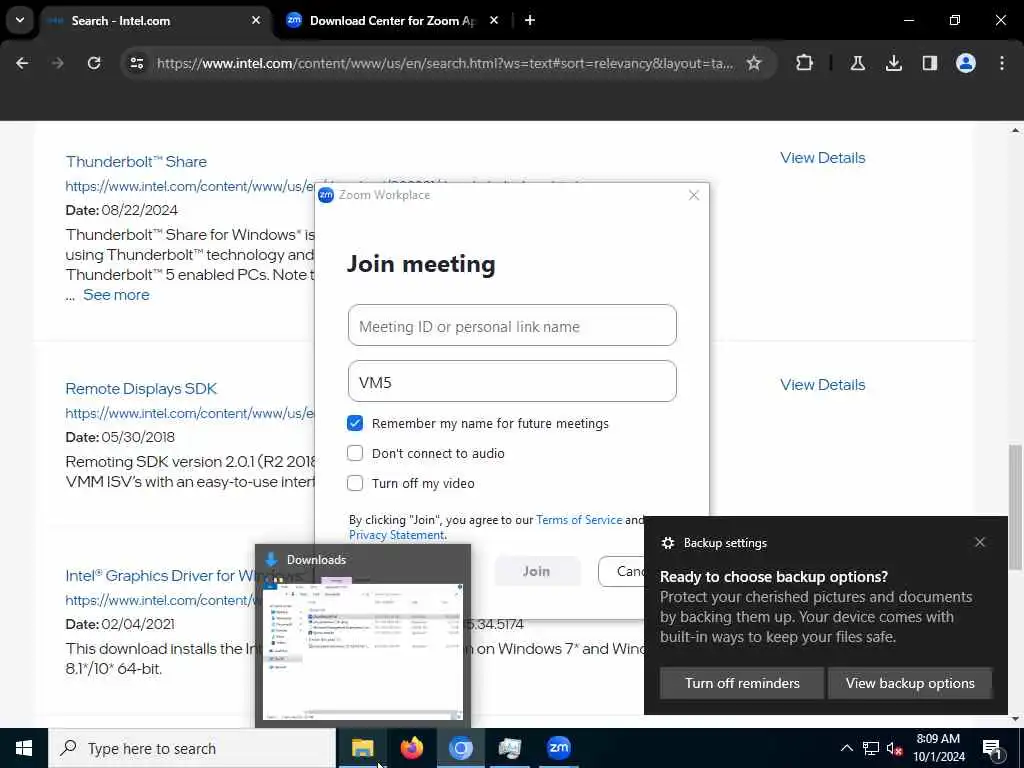Click the muted volume tray icon
This screenshot has width=1024, height=768.
click(894, 748)
